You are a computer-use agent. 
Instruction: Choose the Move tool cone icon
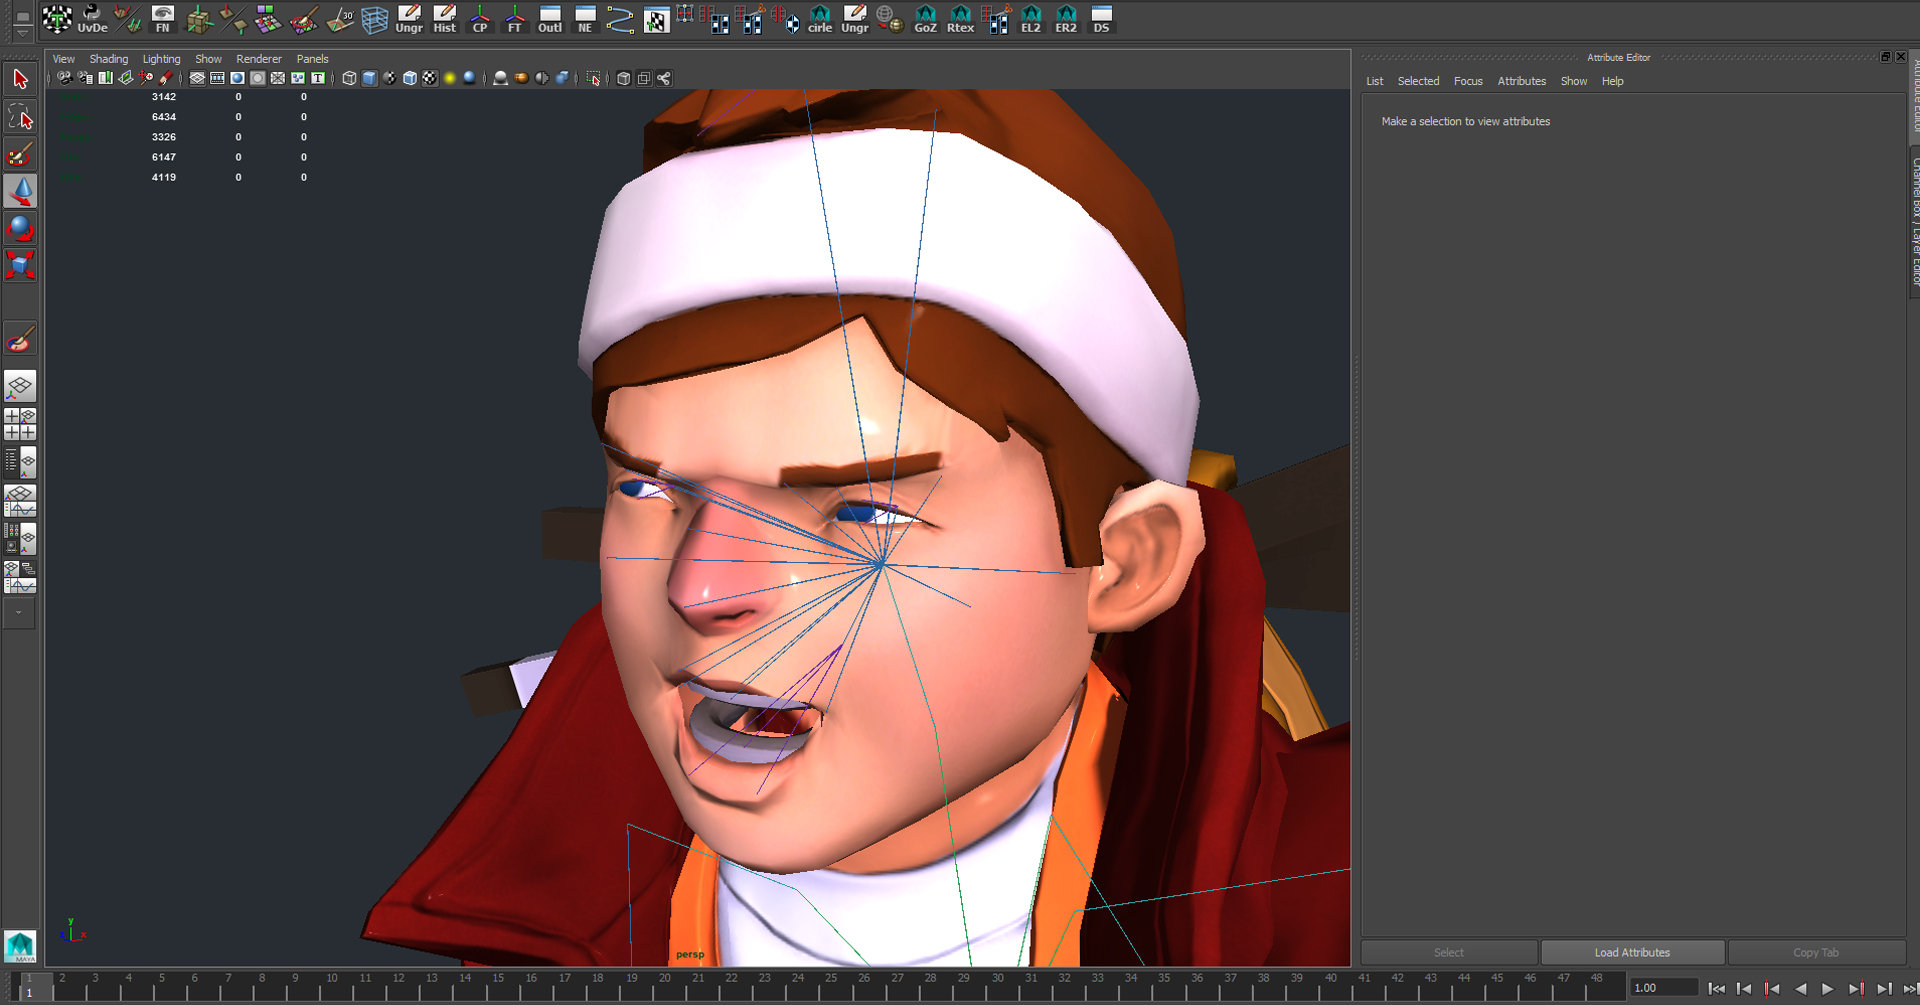click(x=20, y=191)
